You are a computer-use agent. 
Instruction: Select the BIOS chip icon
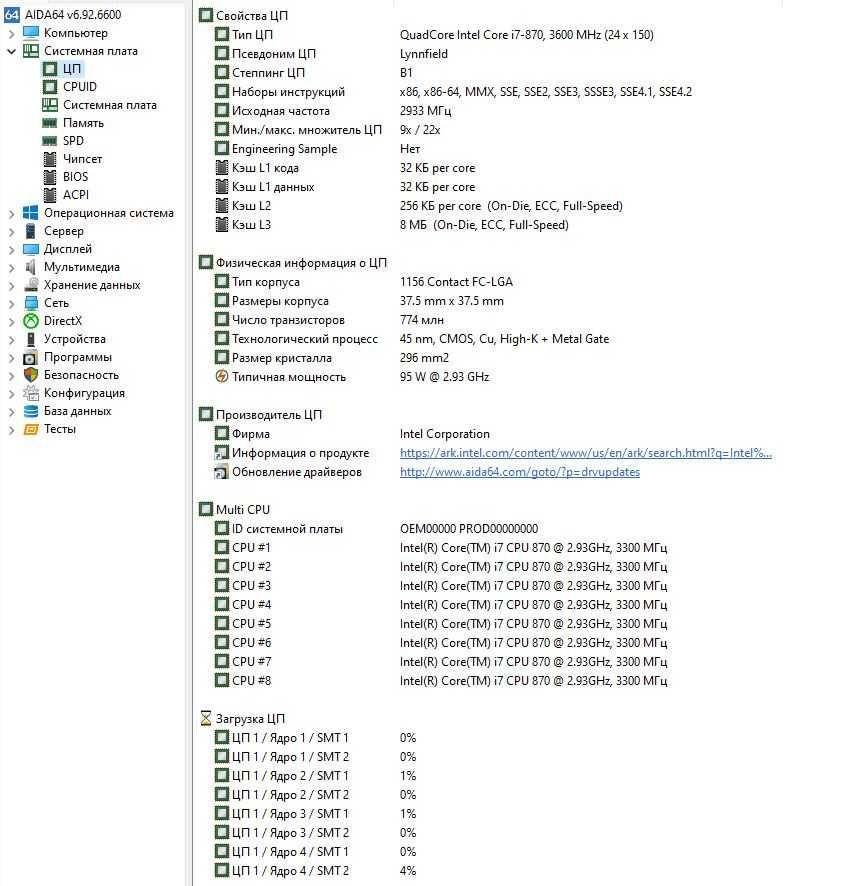point(50,177)
